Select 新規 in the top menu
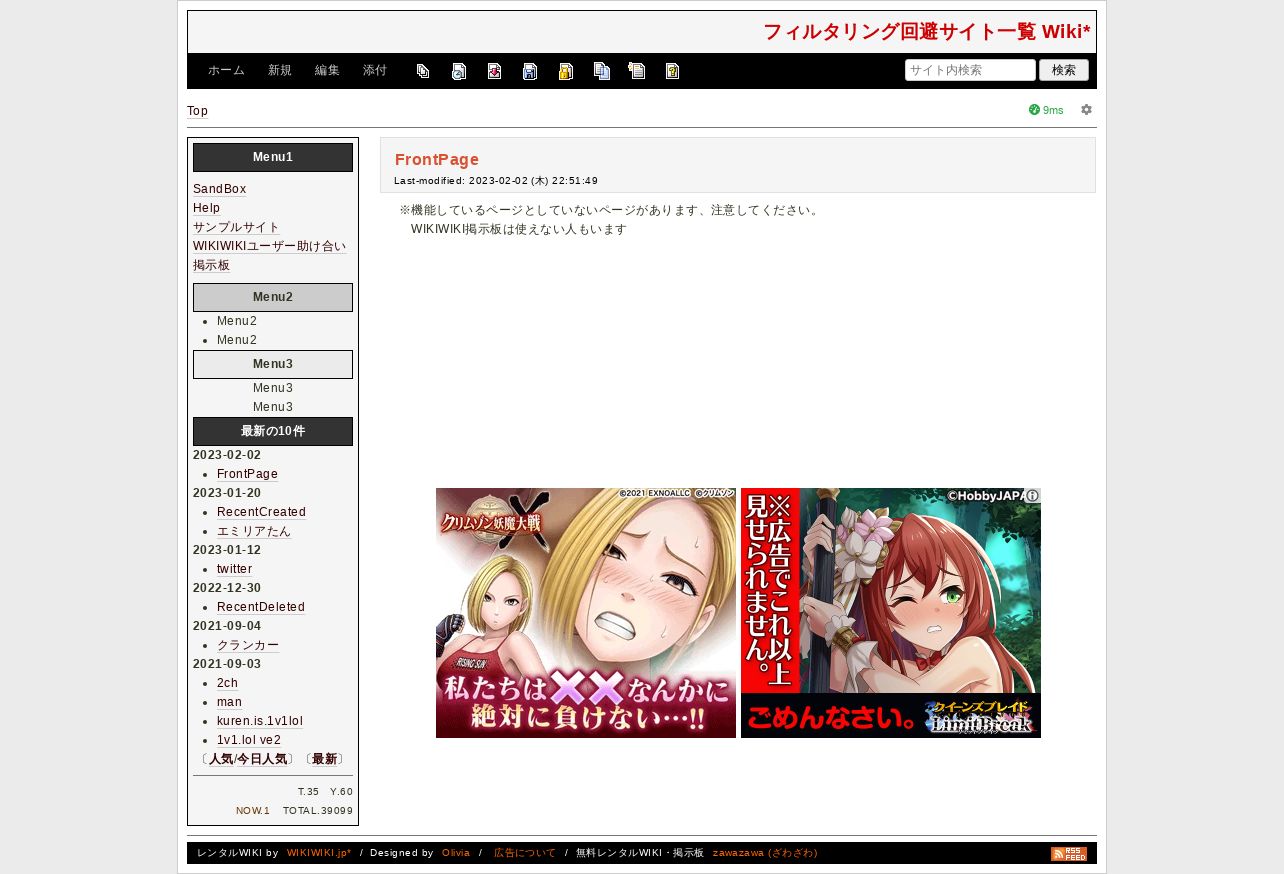The image size is (1284, 874). (x=280, y=71)
